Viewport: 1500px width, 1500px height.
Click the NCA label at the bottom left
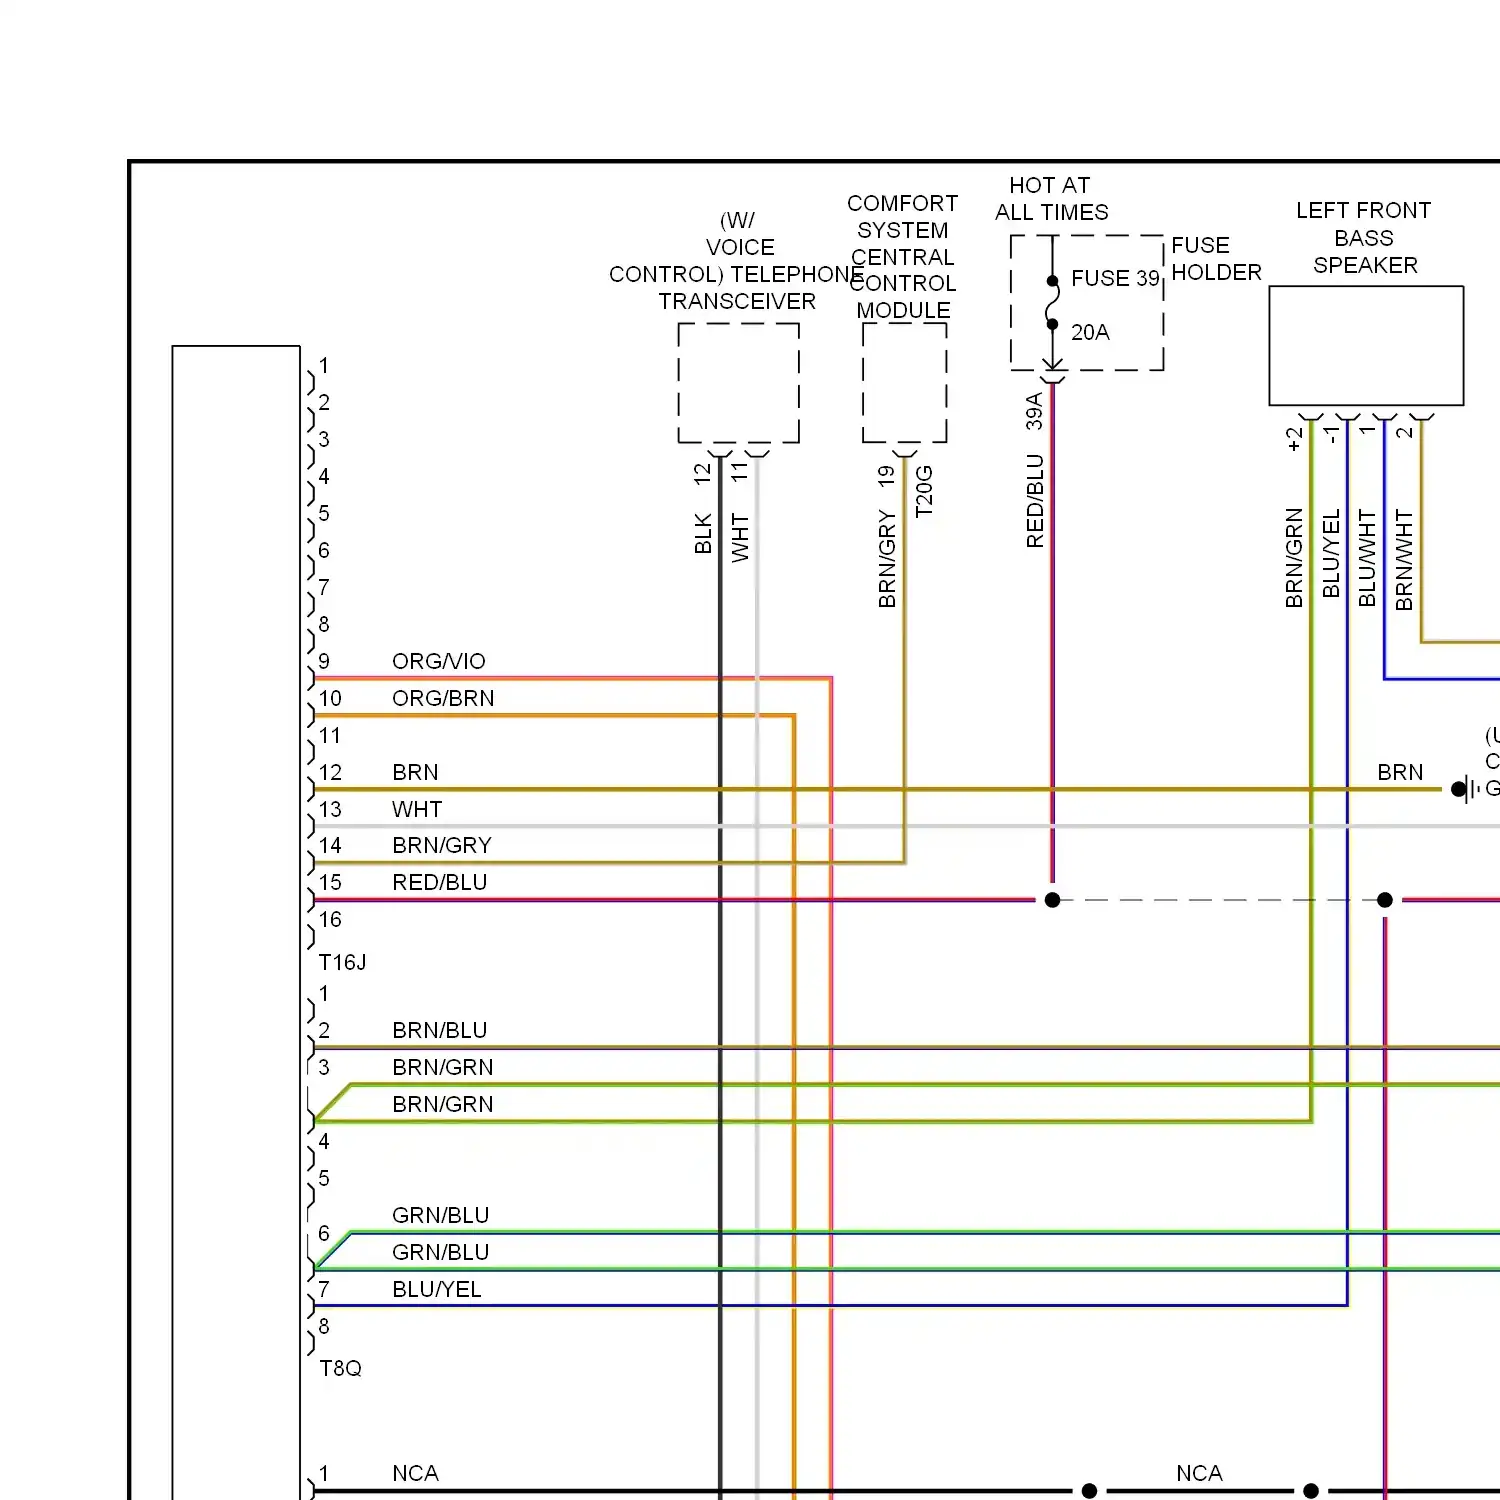coord(415,1473)
